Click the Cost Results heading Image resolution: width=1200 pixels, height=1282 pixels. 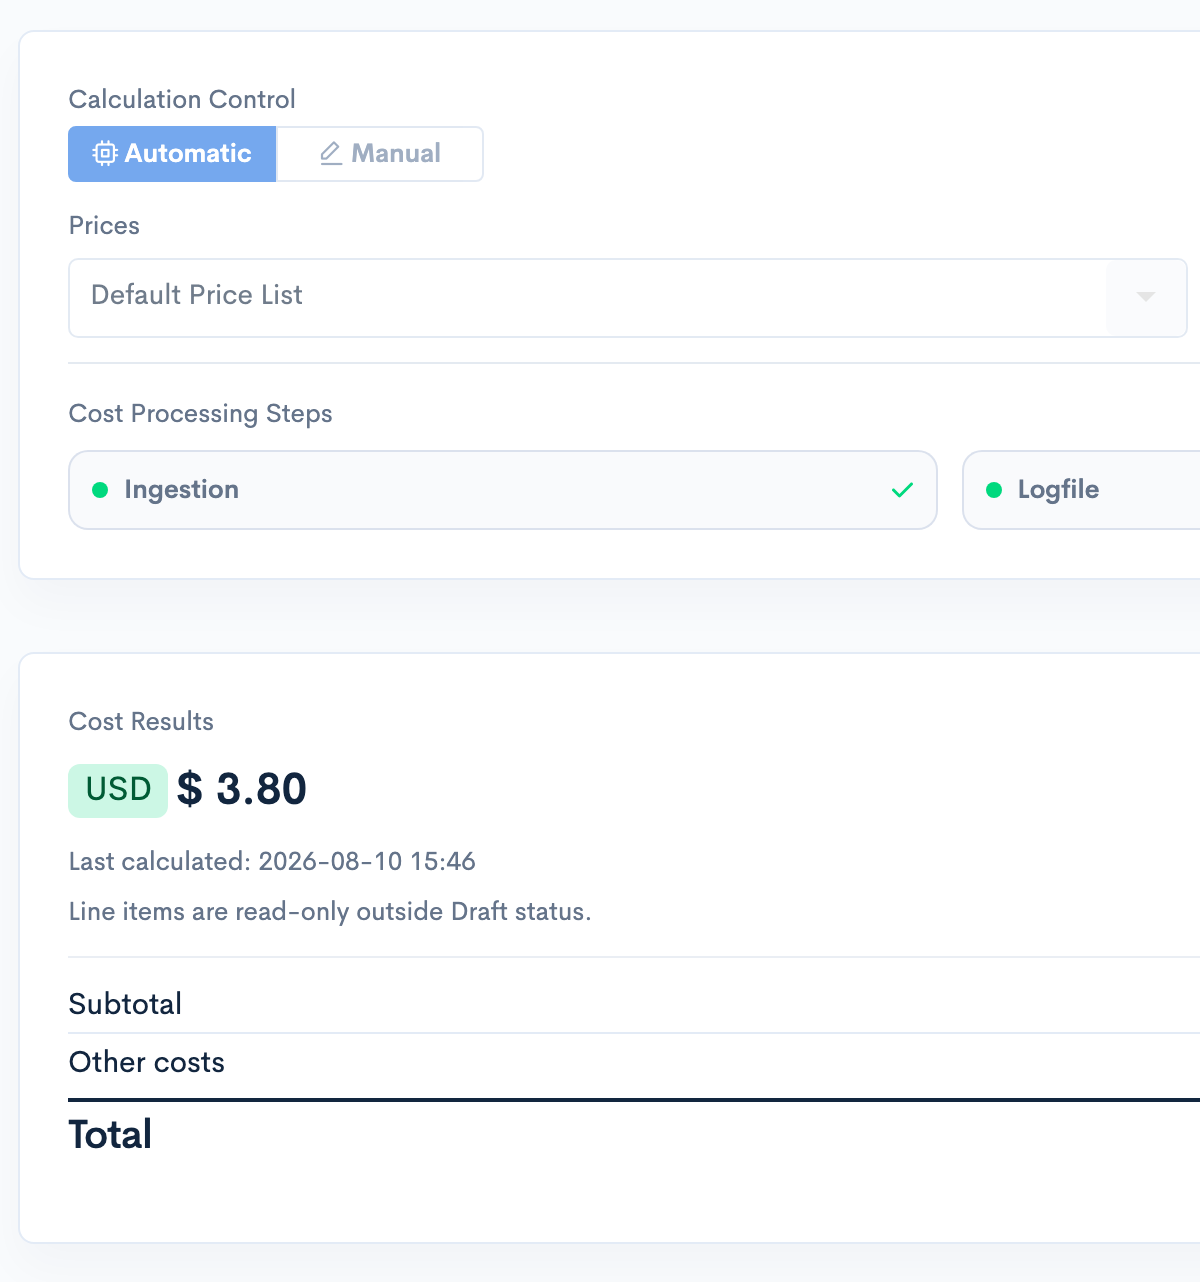coord(141,722)
